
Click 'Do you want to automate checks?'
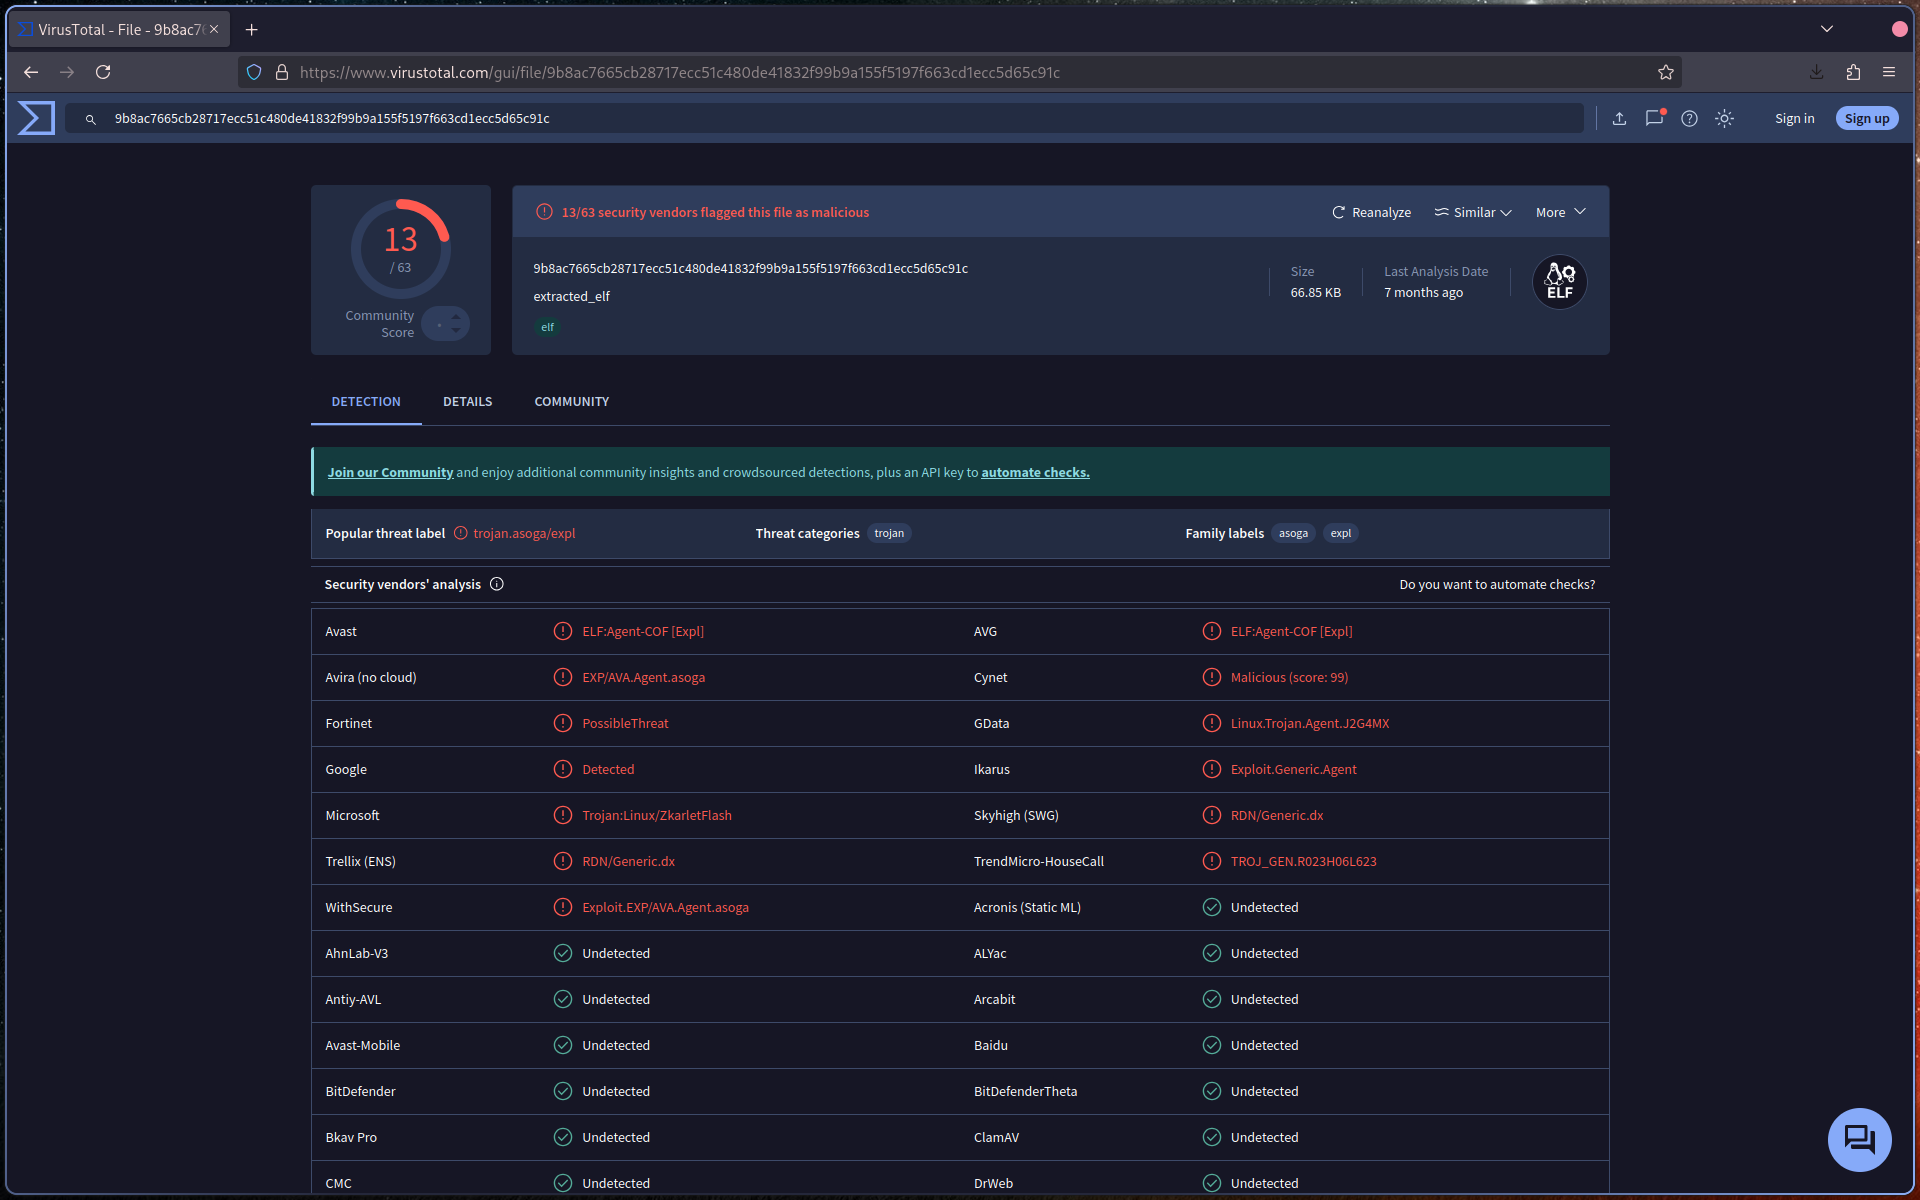[1497, 584]
